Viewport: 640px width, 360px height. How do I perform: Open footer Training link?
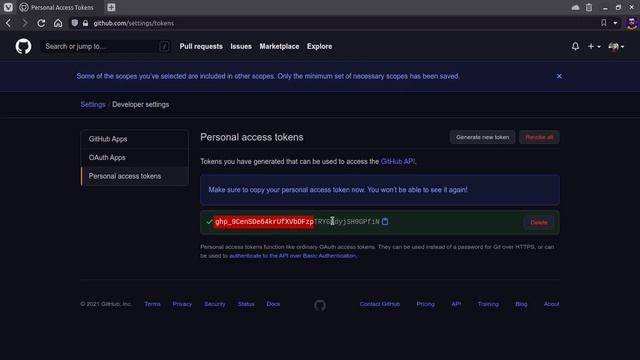pyautogui.click(x=488, y=304)
